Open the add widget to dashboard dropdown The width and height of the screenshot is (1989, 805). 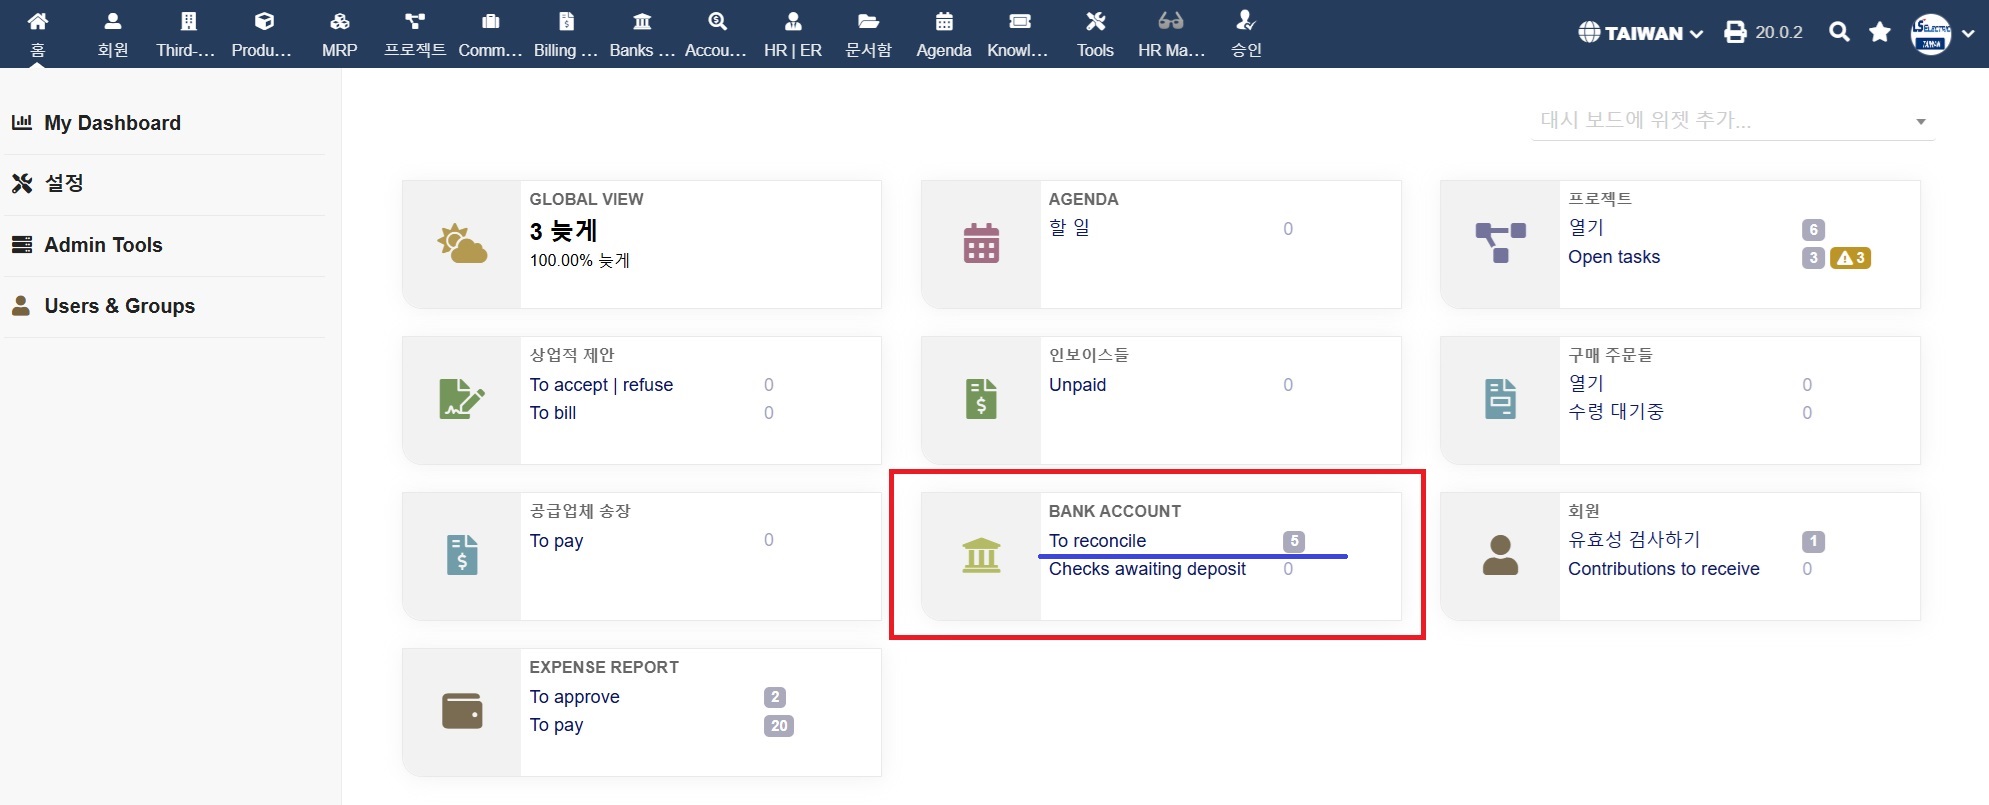[x=1732, y=121]
